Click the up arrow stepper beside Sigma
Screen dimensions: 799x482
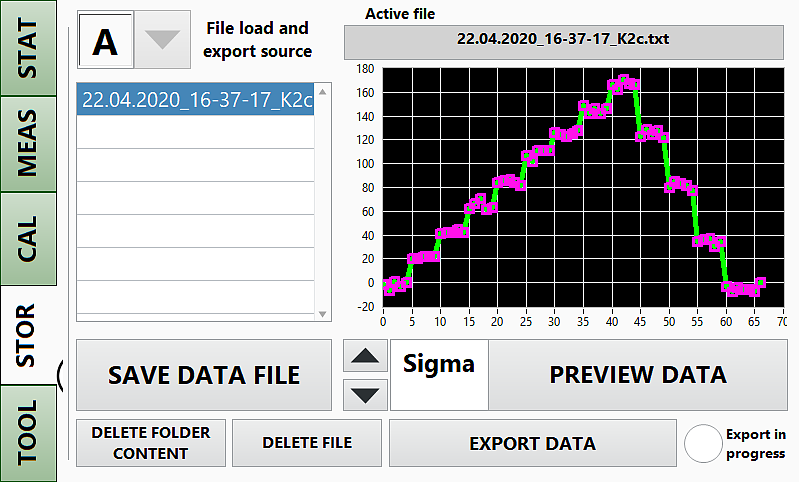tap(364, 355)
